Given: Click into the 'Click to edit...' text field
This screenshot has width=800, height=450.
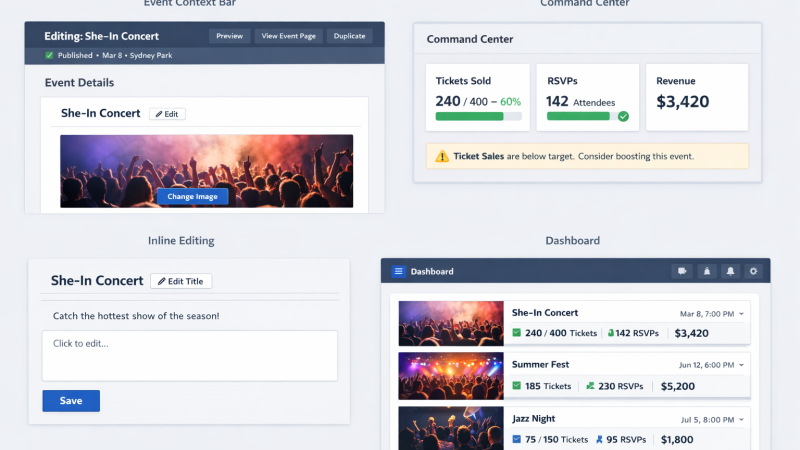Looking at the screenshot, I should (189, 355).
